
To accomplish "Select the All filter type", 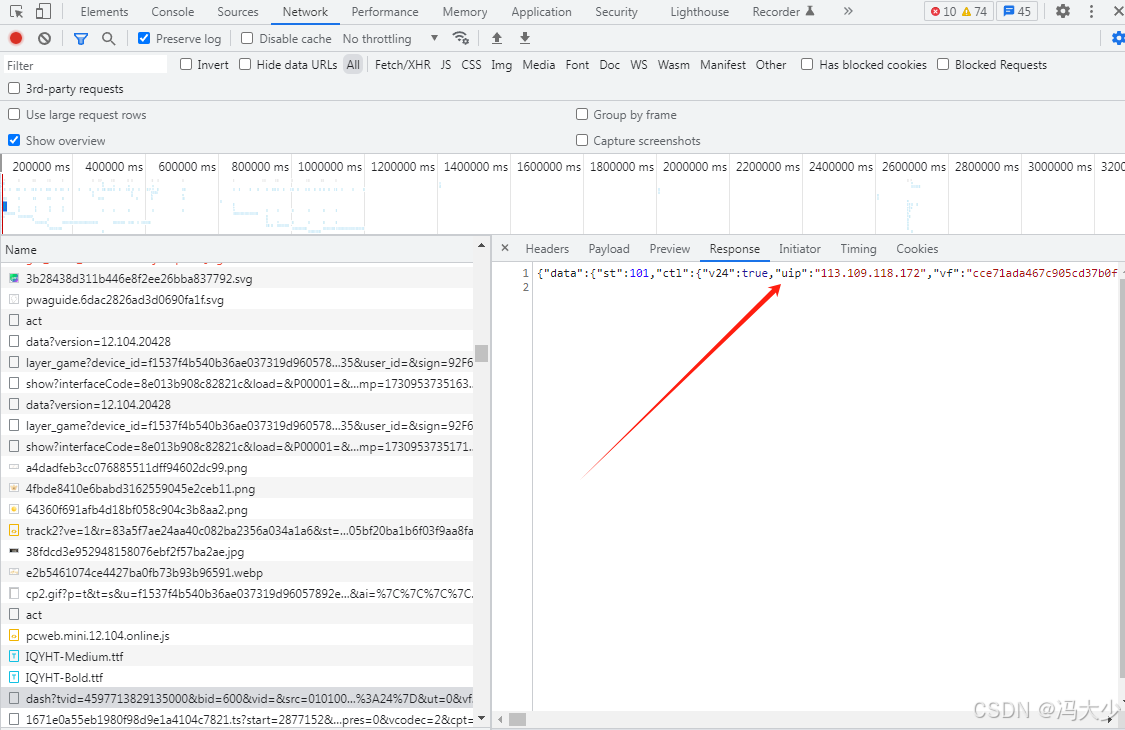I will click(353, 65).
